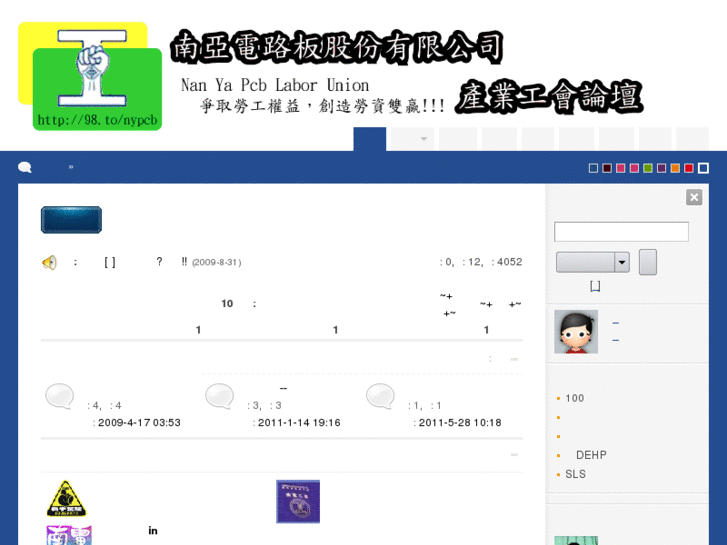Click the yellow triangle camera badge link
Screen dimensions: 727x545
pyautogui.click(x=66, y=499)
